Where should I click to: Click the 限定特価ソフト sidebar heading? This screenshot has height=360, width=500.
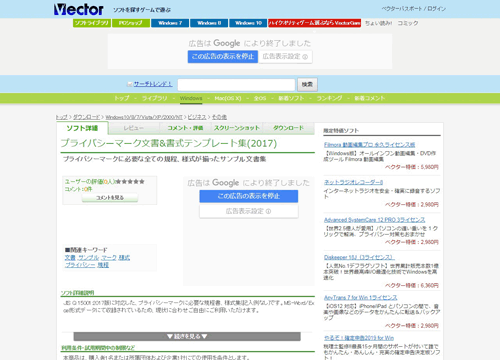pos(341,131)
